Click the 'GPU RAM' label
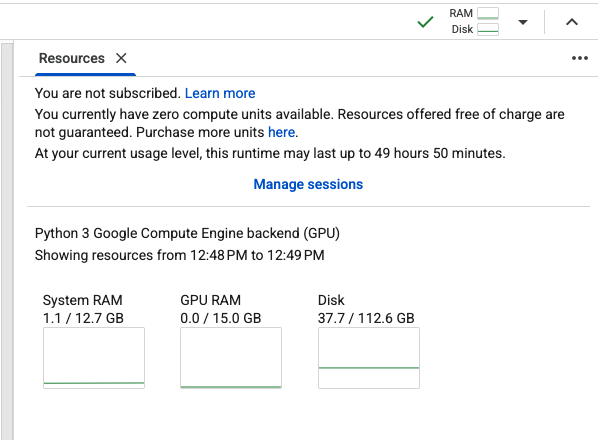This screenshot has width=598, height=440. tap(211, 300)
